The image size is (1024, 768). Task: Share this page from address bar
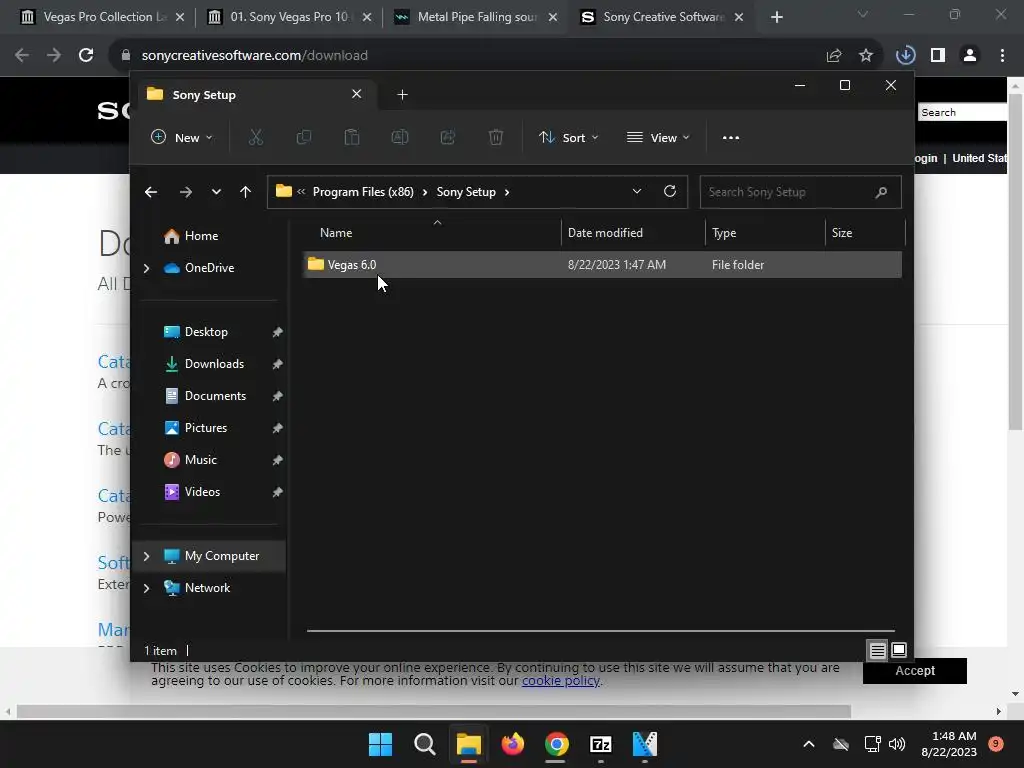click(834, 56)
